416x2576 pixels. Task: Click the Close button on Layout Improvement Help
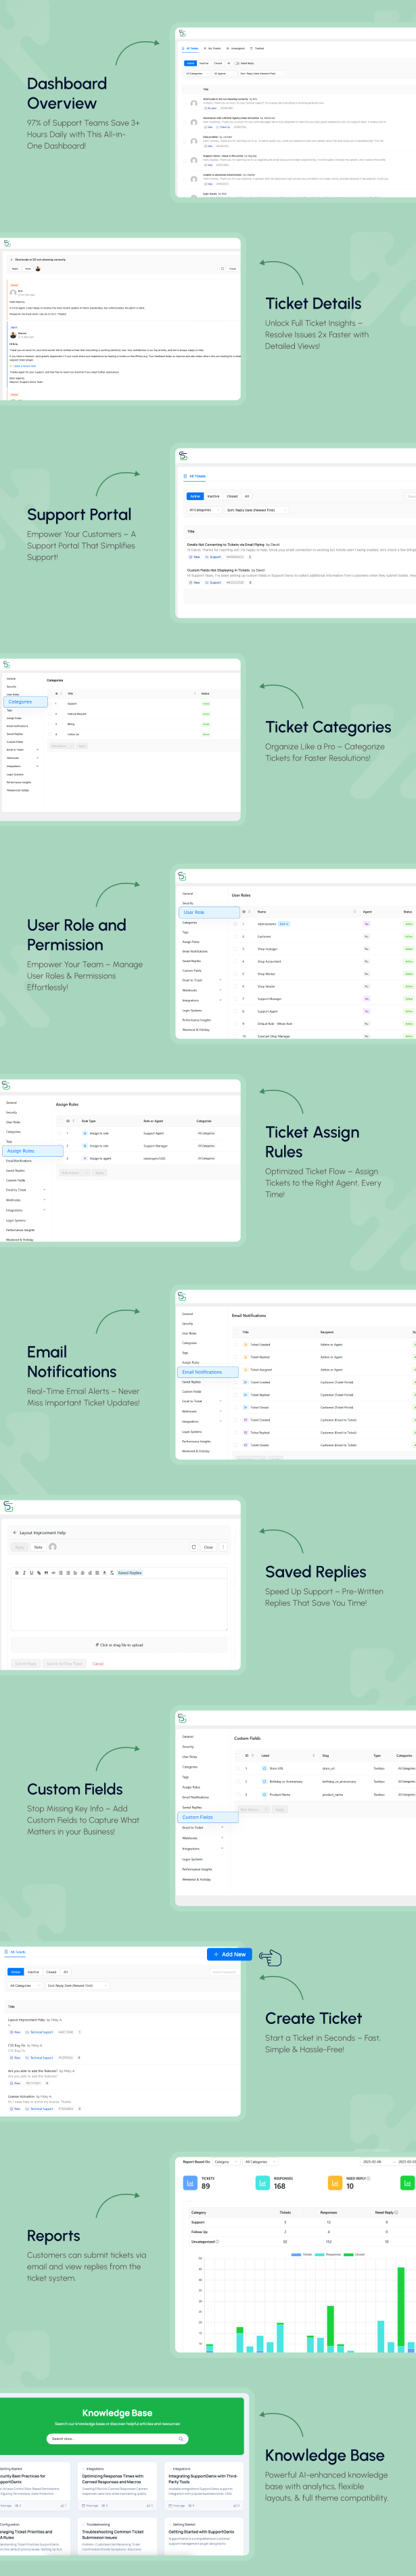[x=208, y=1547]
